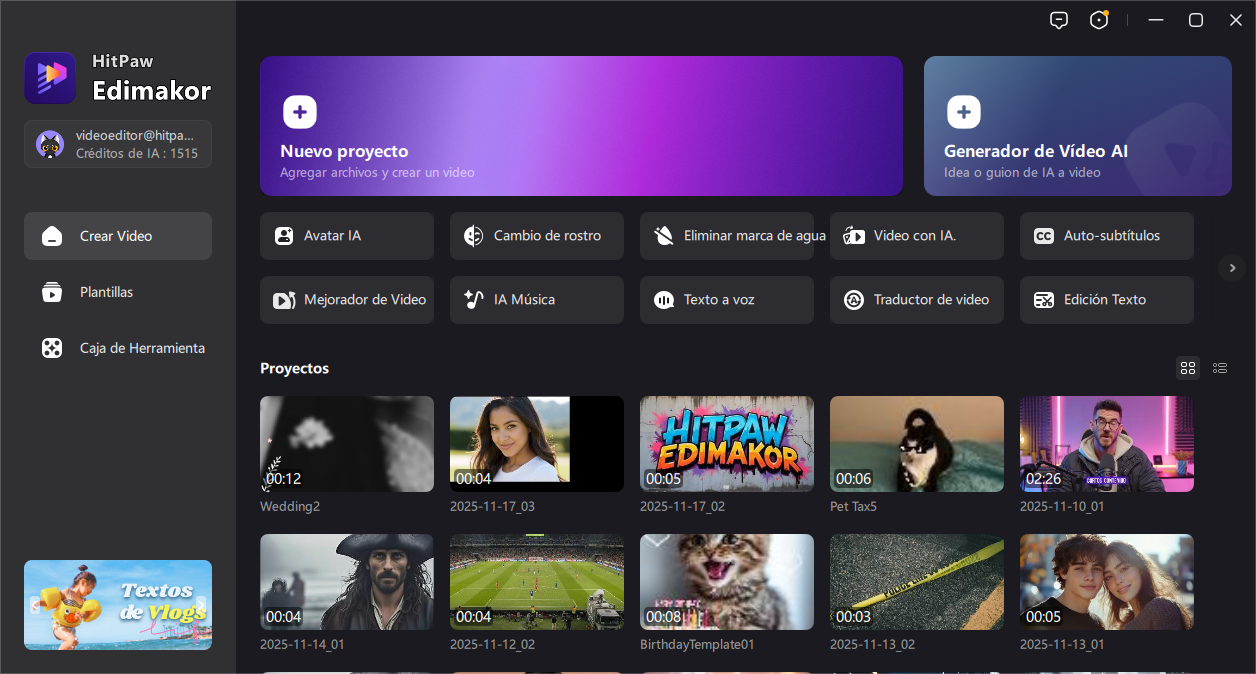Image resolution: width=1256 pixels, height=674 pixels.
Task: Select the Video con IA feature
Action: pyautogui.click(x=916, y=236)
